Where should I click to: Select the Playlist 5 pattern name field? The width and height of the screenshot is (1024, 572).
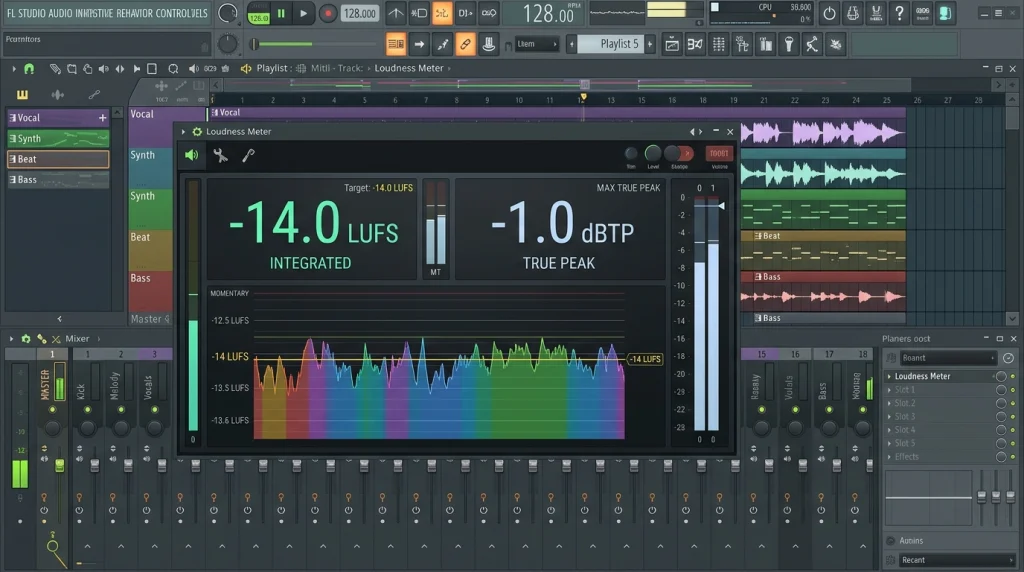611,44
